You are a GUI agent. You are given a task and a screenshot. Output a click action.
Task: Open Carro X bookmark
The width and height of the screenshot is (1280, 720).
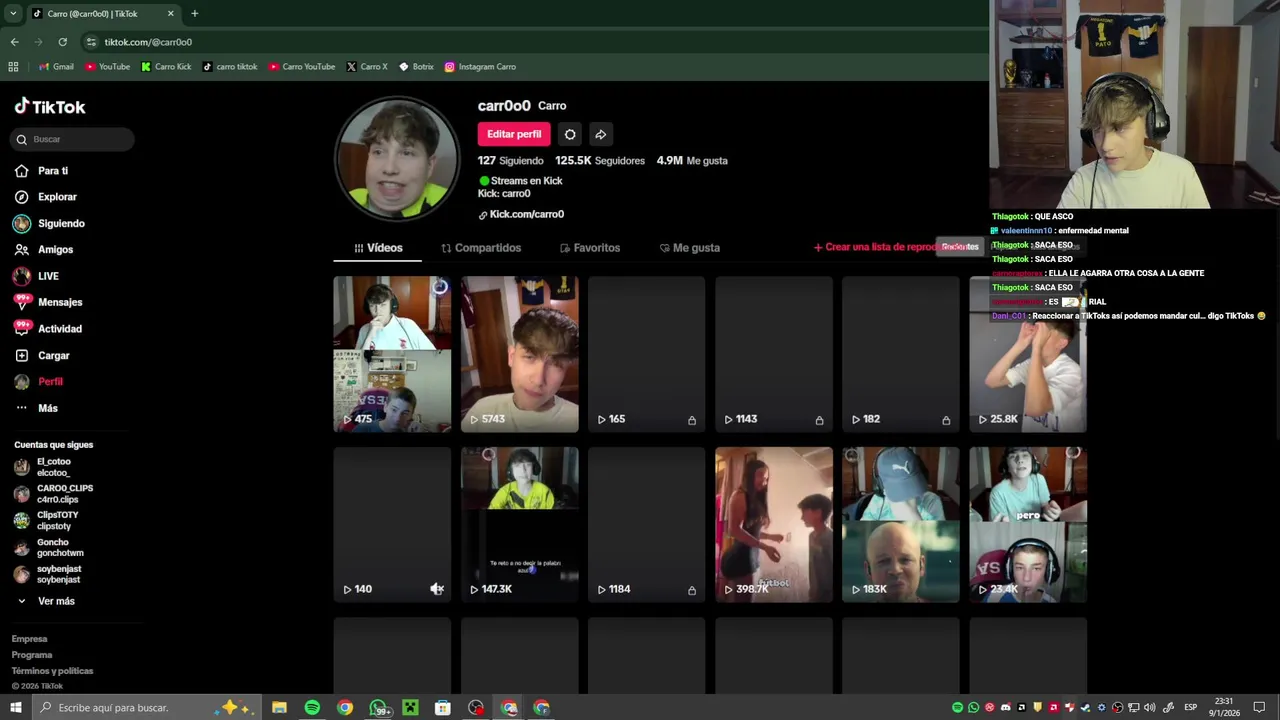(x=367, y=67)
